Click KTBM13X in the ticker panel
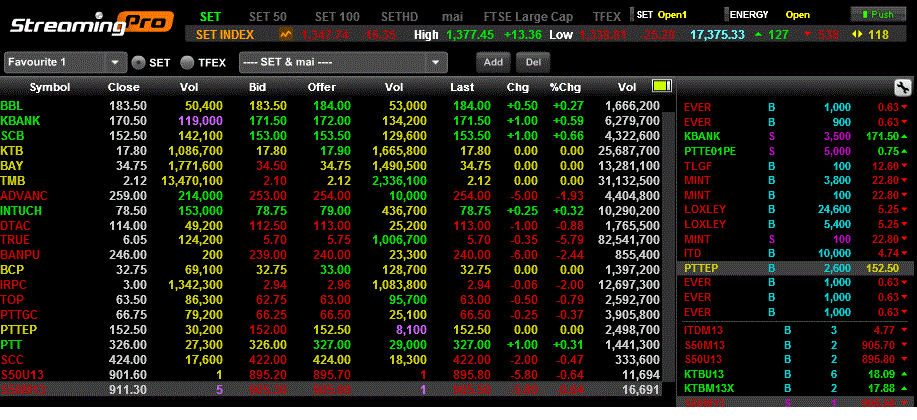The image size is (917, 420). 708,388
